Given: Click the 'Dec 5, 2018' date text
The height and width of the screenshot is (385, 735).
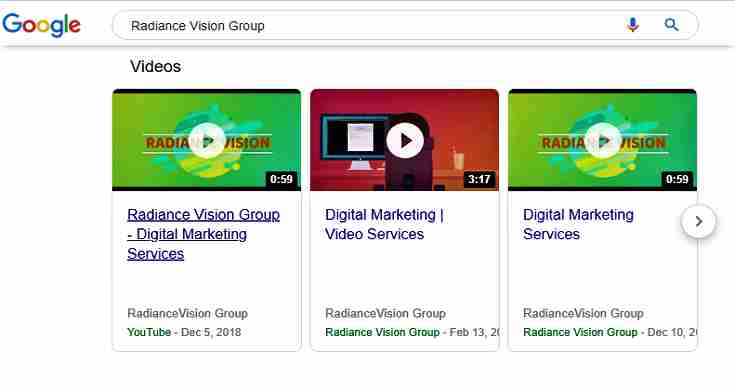Looking at the screenshot, I should (x=211, y=332).
